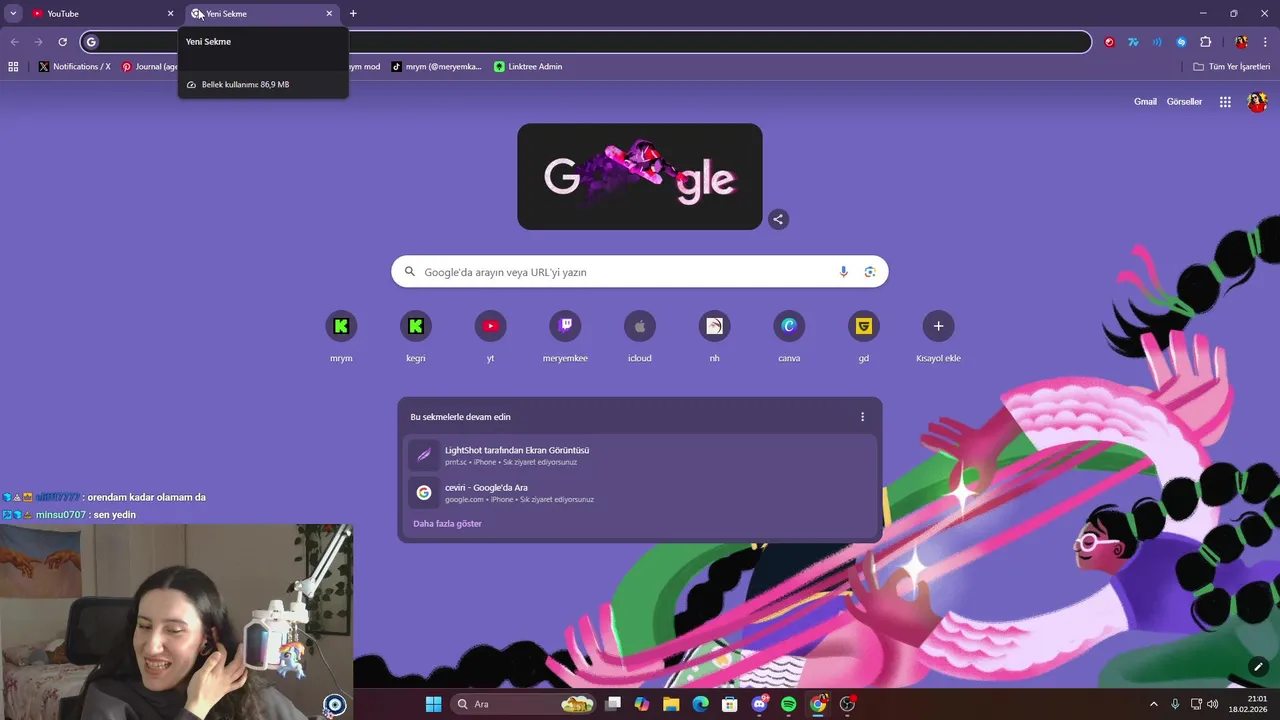1280x720 pixels.
Task: Open the red record extension icon
Action: 1110,42
